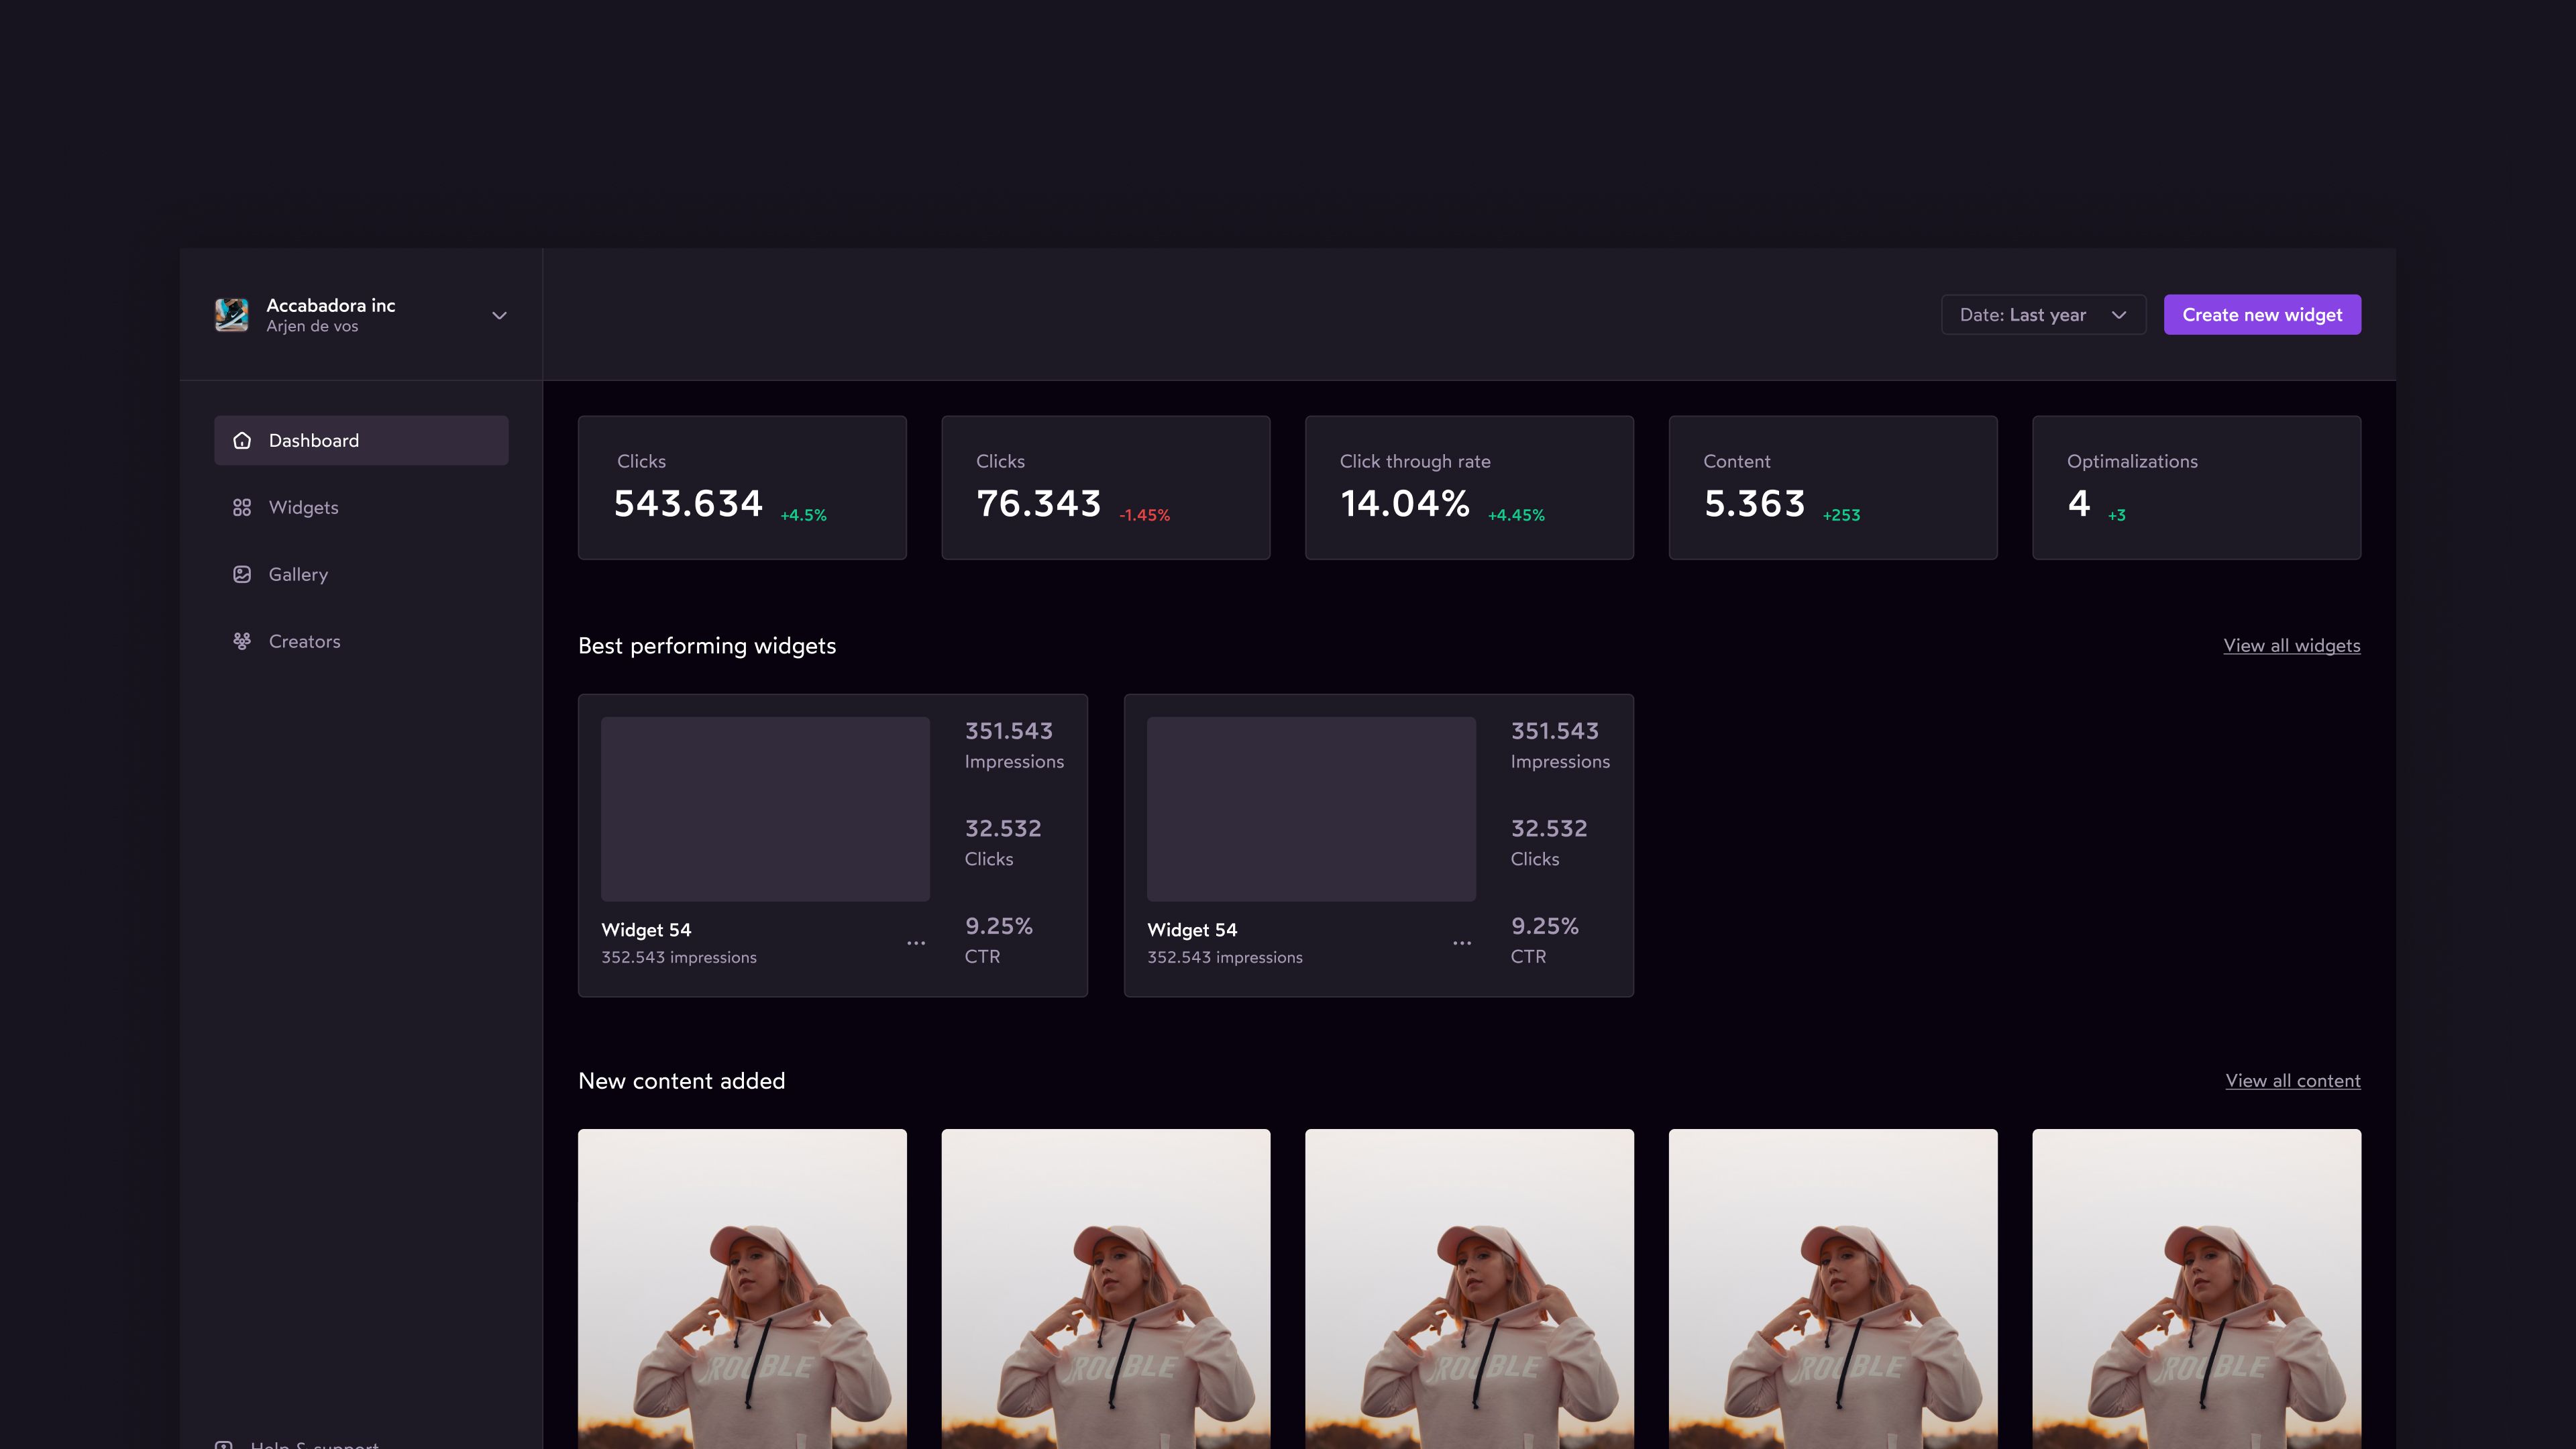The width and height of the screenshot is (2576, 1449).
Task: Click Create new widget button
Action: (x=2261, y=313)
